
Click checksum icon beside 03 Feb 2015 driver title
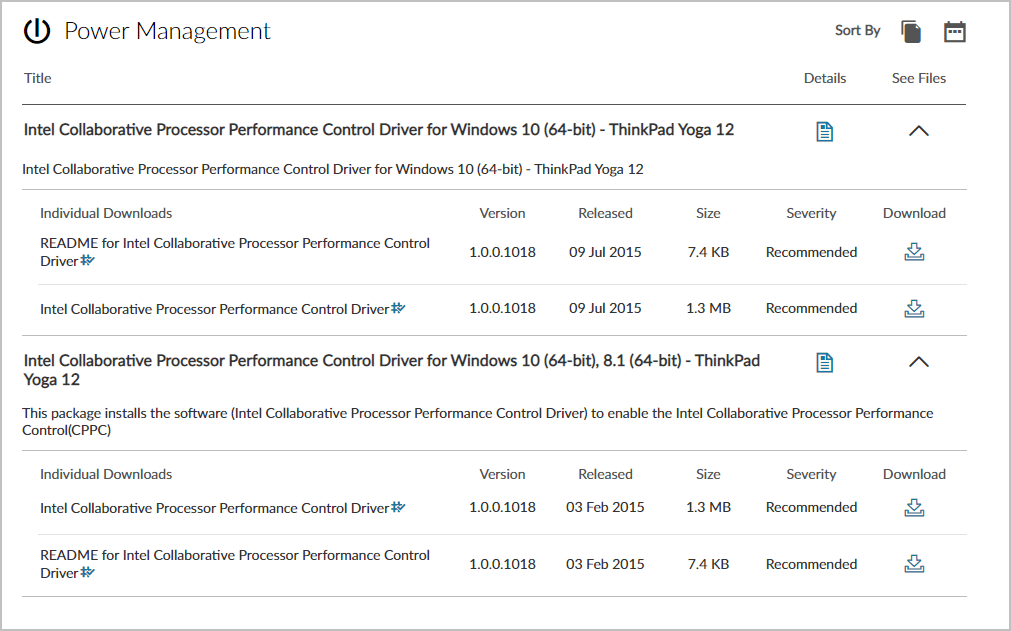point(398,507)
